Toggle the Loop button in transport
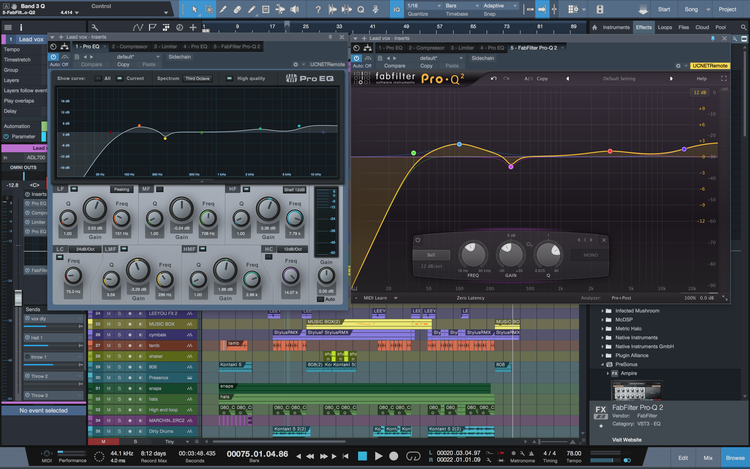Viewport: 750px width, 469px height. [413, 456]
